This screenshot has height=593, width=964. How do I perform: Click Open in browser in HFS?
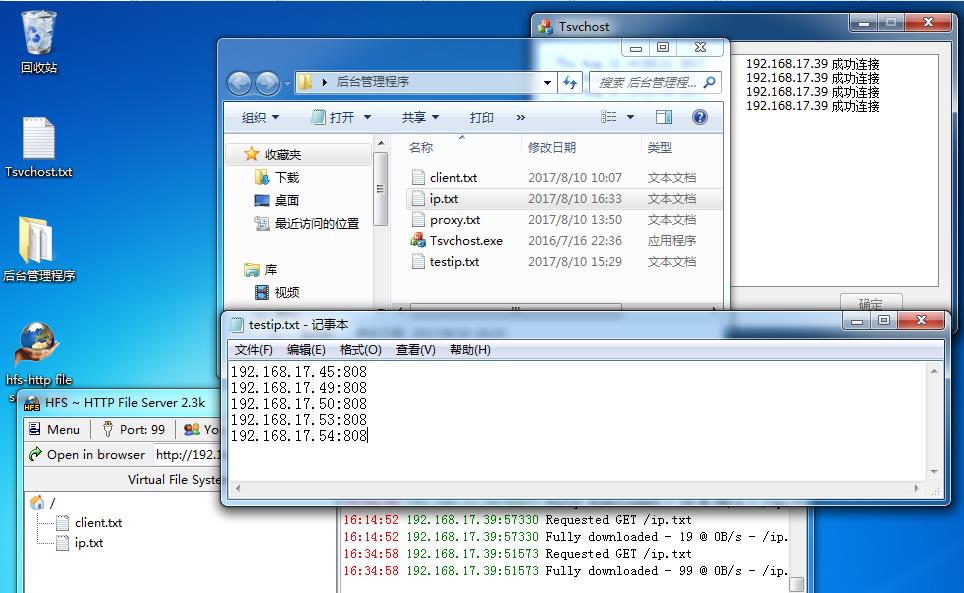[86, 454]
